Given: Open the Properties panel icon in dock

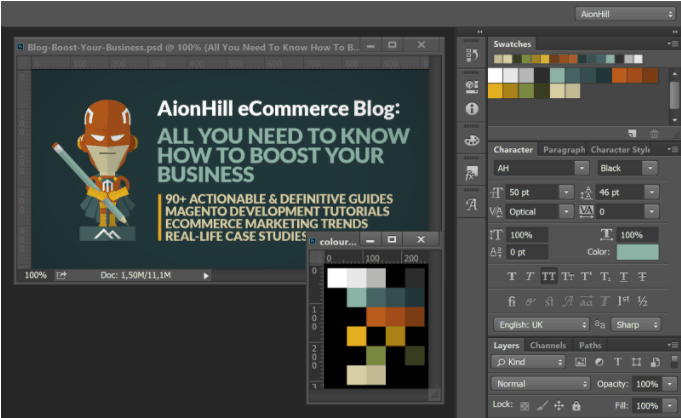Looking at the screenshot, I should [472, 86].
